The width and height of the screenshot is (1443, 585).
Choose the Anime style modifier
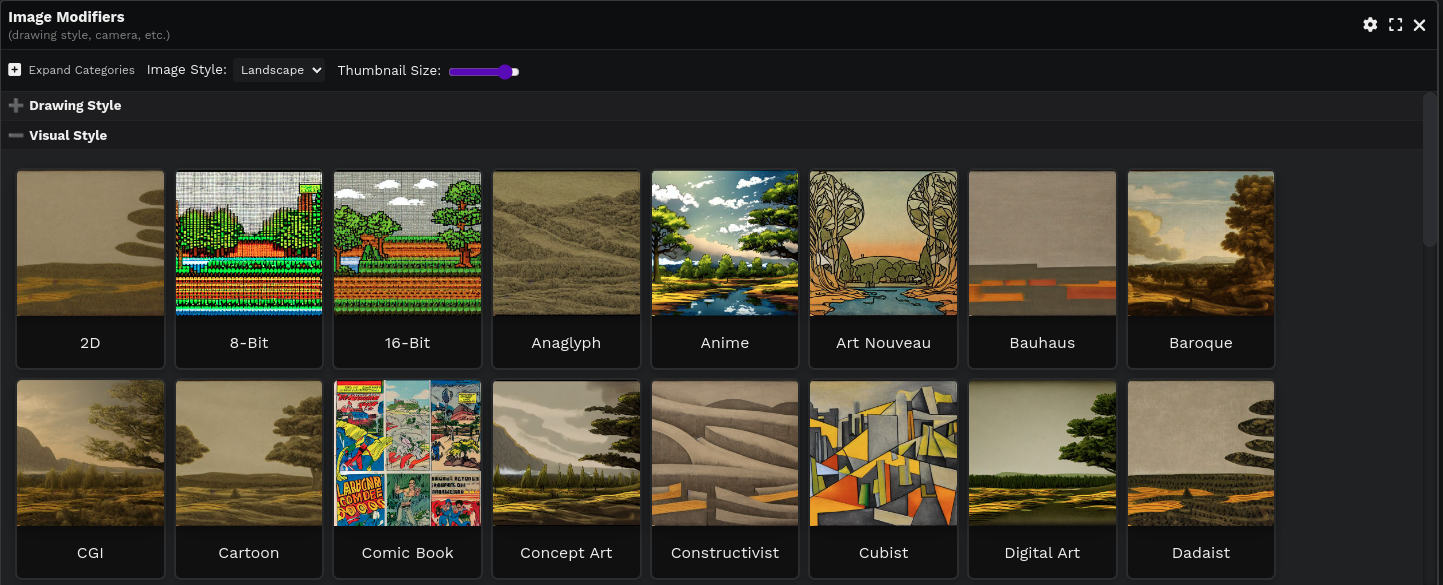pyautogui.click(x=725, y=244)
